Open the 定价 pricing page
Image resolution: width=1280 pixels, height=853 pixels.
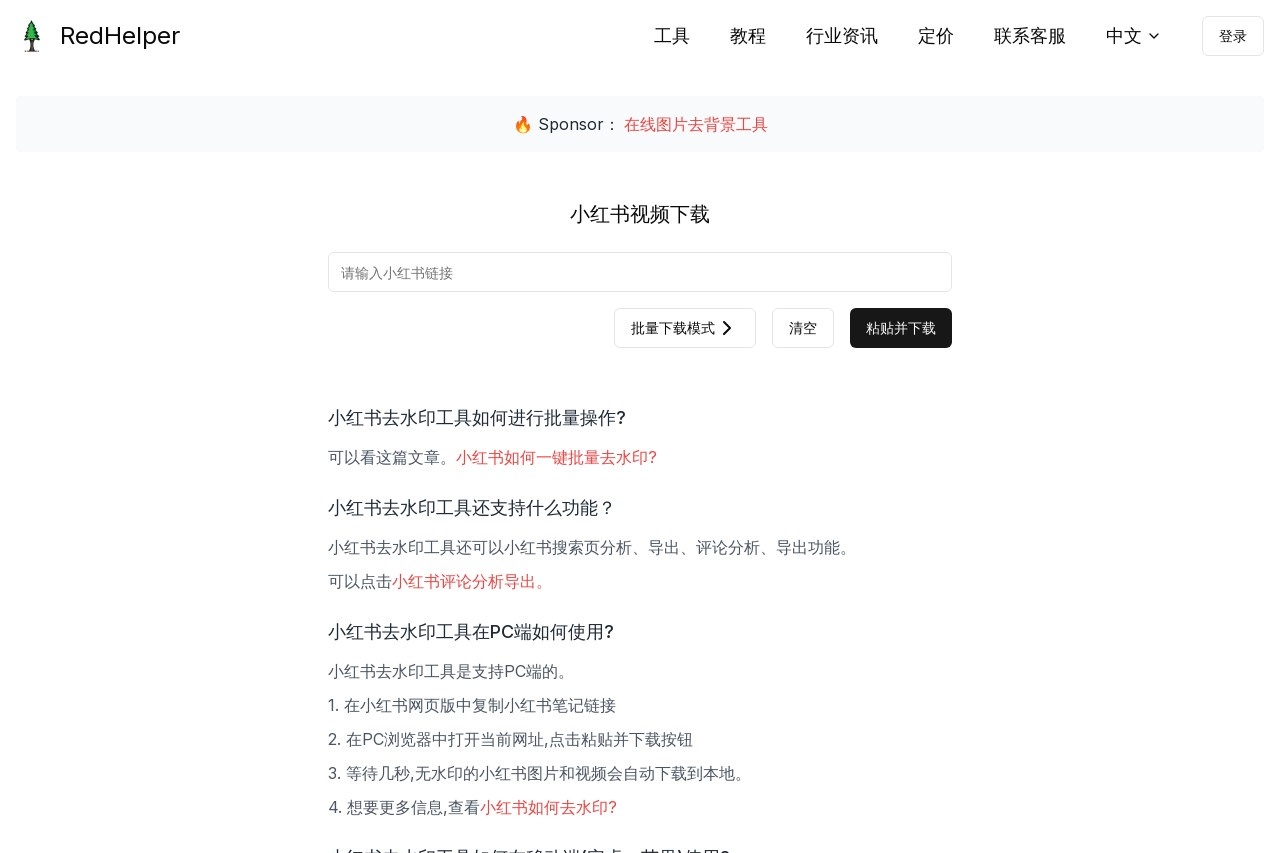click(x=935, y=36)
